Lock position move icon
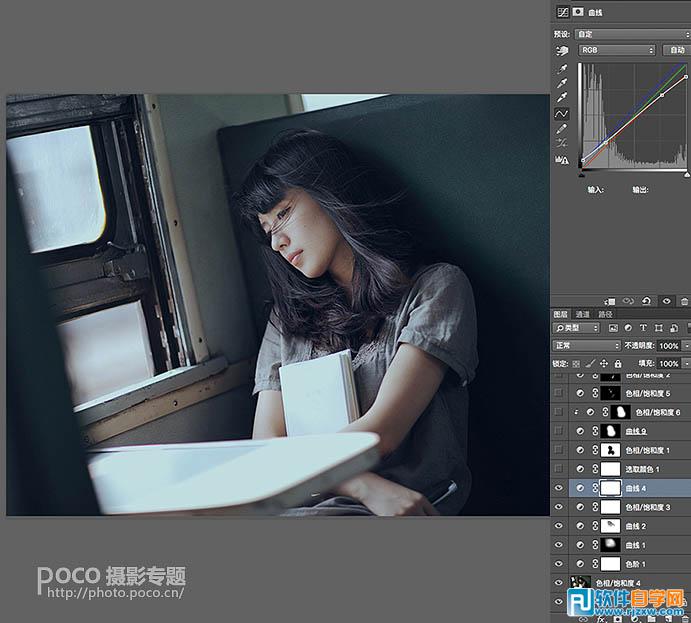This screenshot has width=691, height=623. point(604,363)
